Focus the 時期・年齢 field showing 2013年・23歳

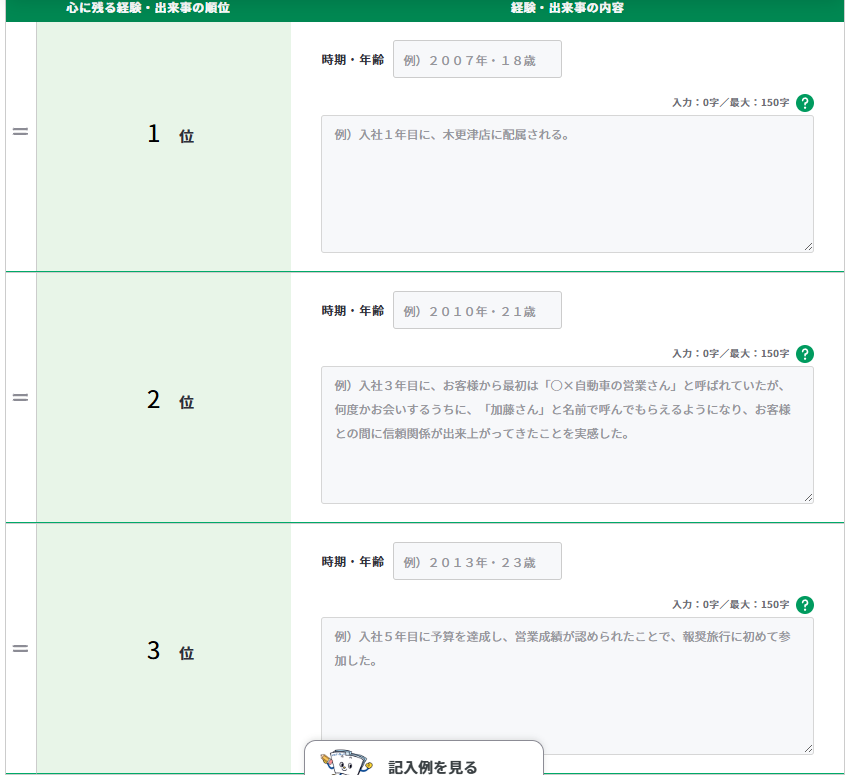tap(477, 562)
